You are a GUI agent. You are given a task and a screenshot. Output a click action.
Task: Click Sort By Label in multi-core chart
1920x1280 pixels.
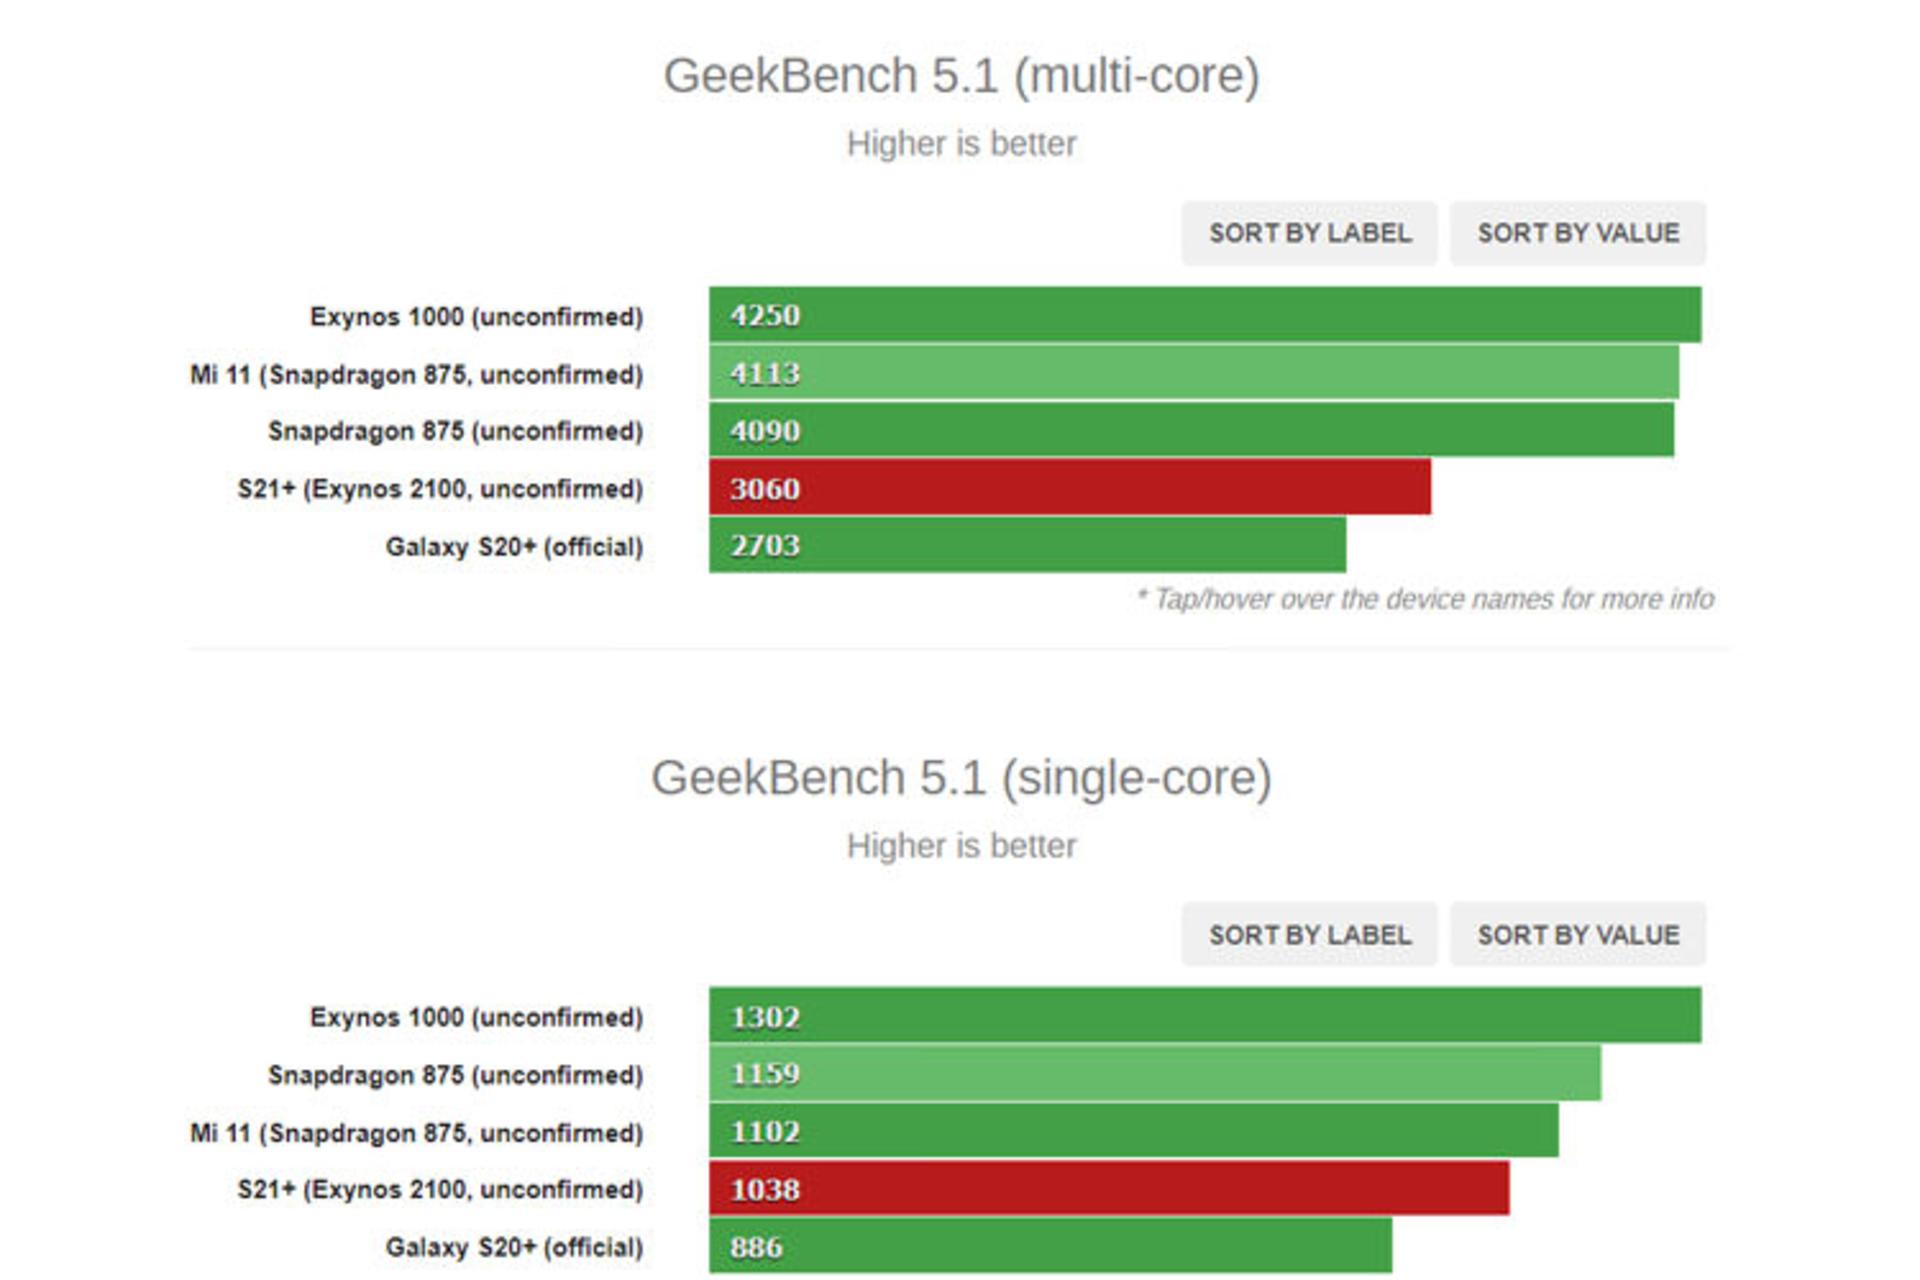point(1309,233)
